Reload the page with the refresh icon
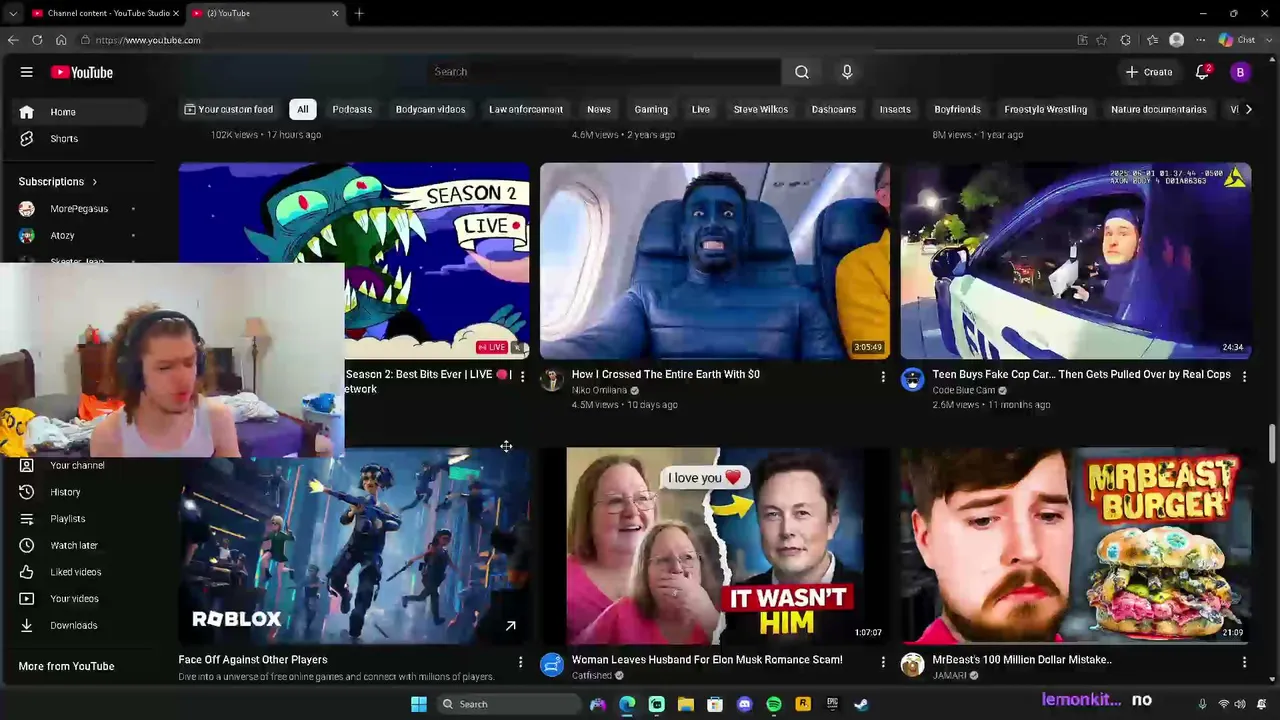 37,40
